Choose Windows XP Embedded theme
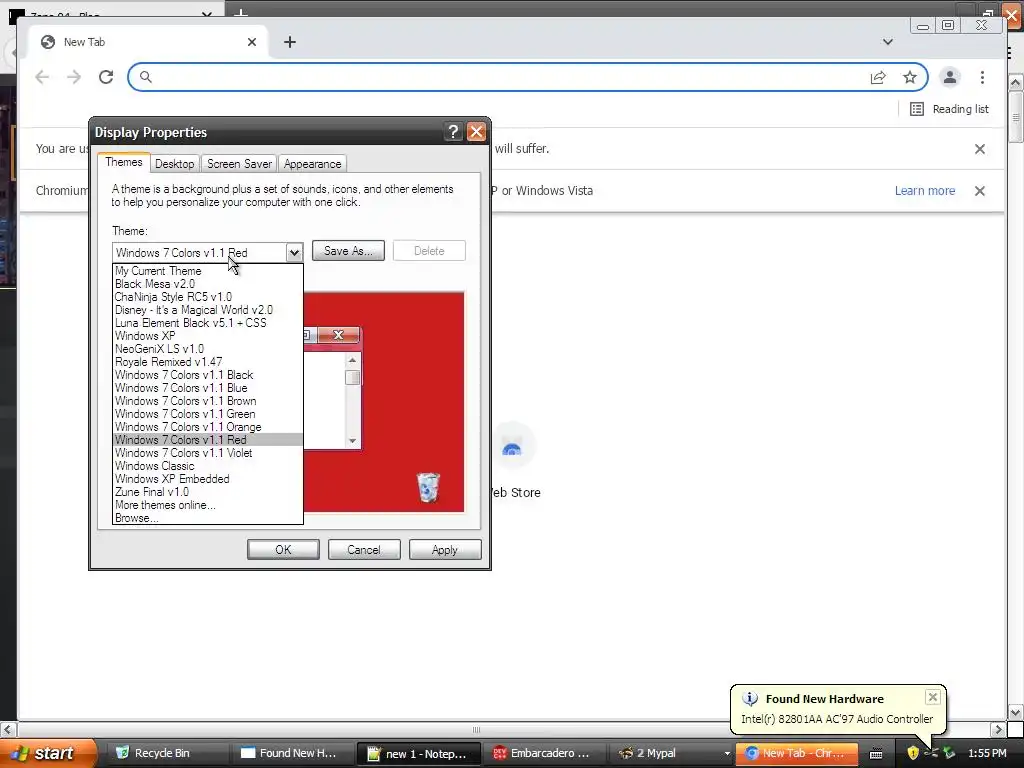 (x=208, y=479)
